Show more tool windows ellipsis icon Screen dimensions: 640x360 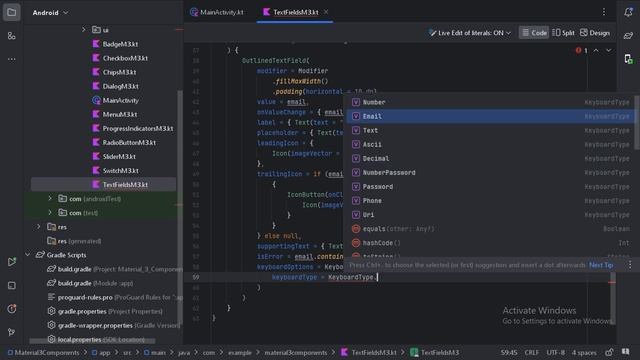[x=11, y=59]
